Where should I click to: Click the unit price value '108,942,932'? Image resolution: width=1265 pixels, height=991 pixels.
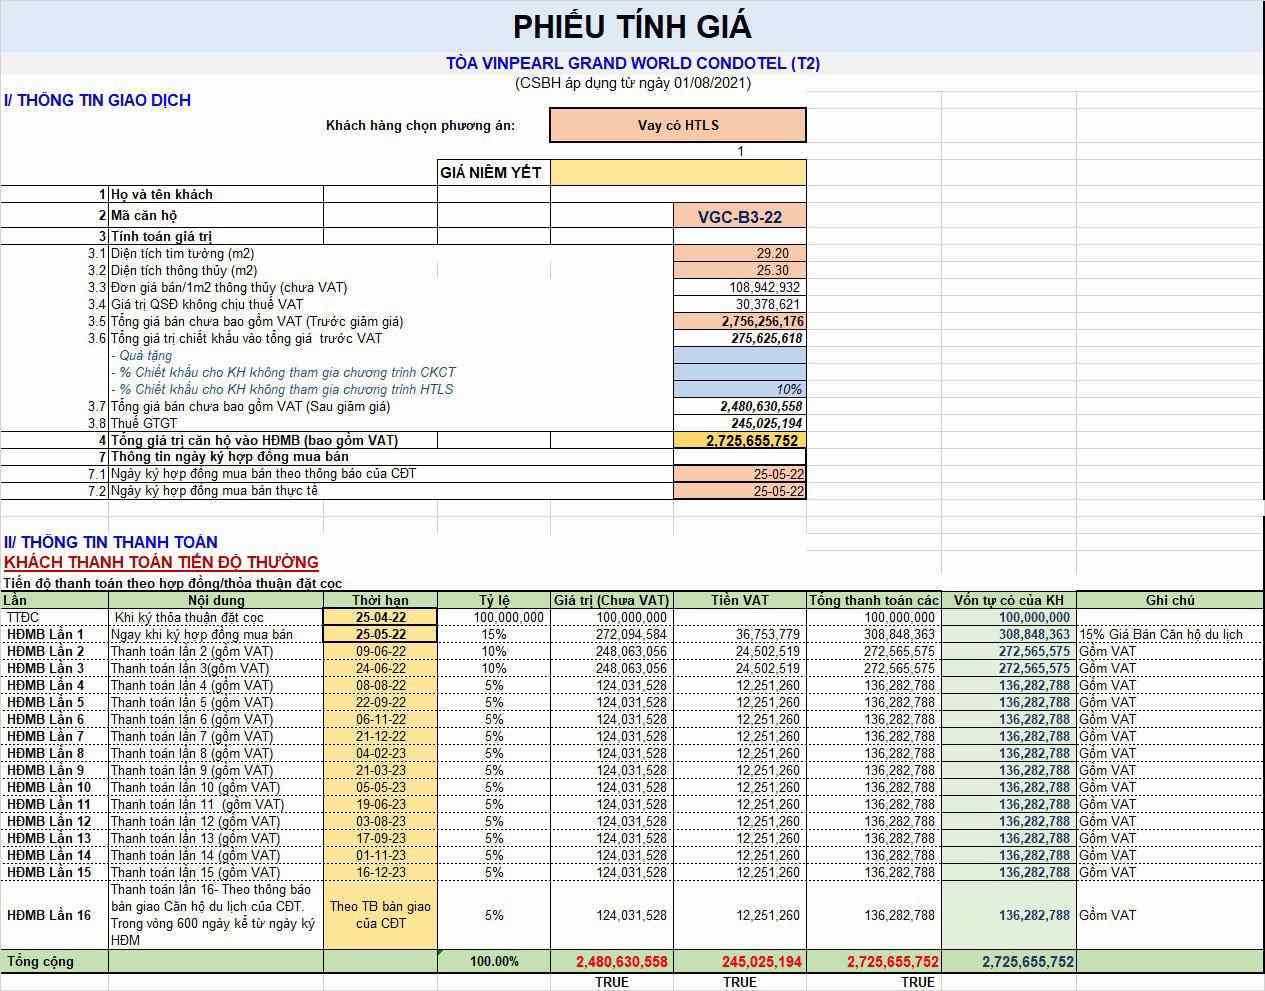click(x=739, y=288)
